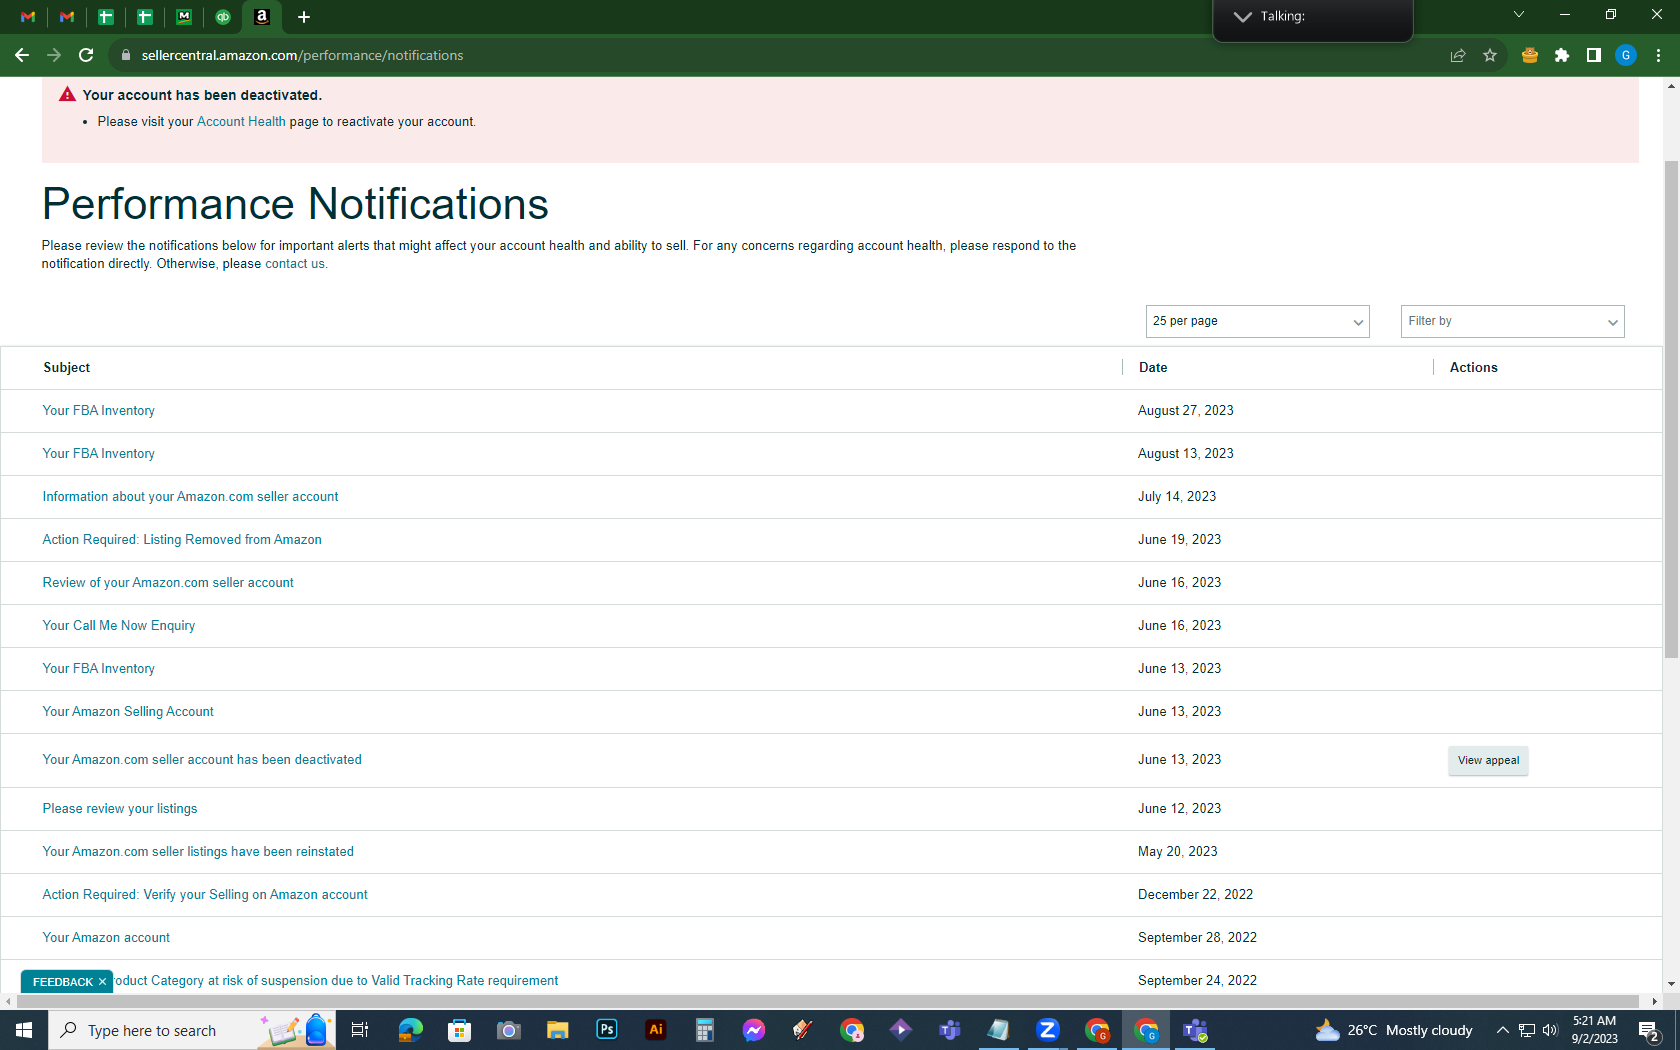Open the Windows Start menu
This screenshot has width=1680, height=1050.
tap(24, 1030)
